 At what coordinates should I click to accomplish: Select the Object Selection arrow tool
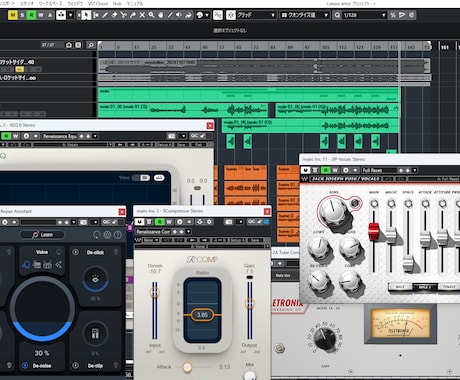click(x=86, y=15)
